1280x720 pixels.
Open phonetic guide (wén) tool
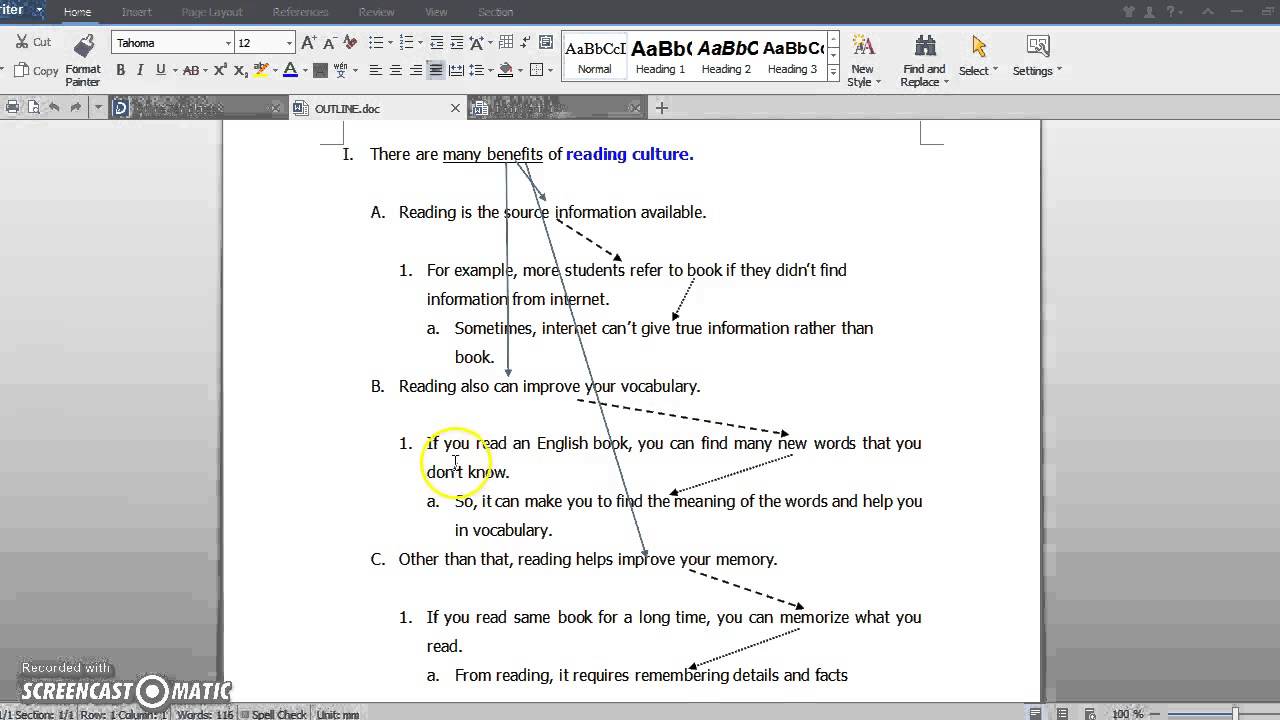click(x=341, y=70)
